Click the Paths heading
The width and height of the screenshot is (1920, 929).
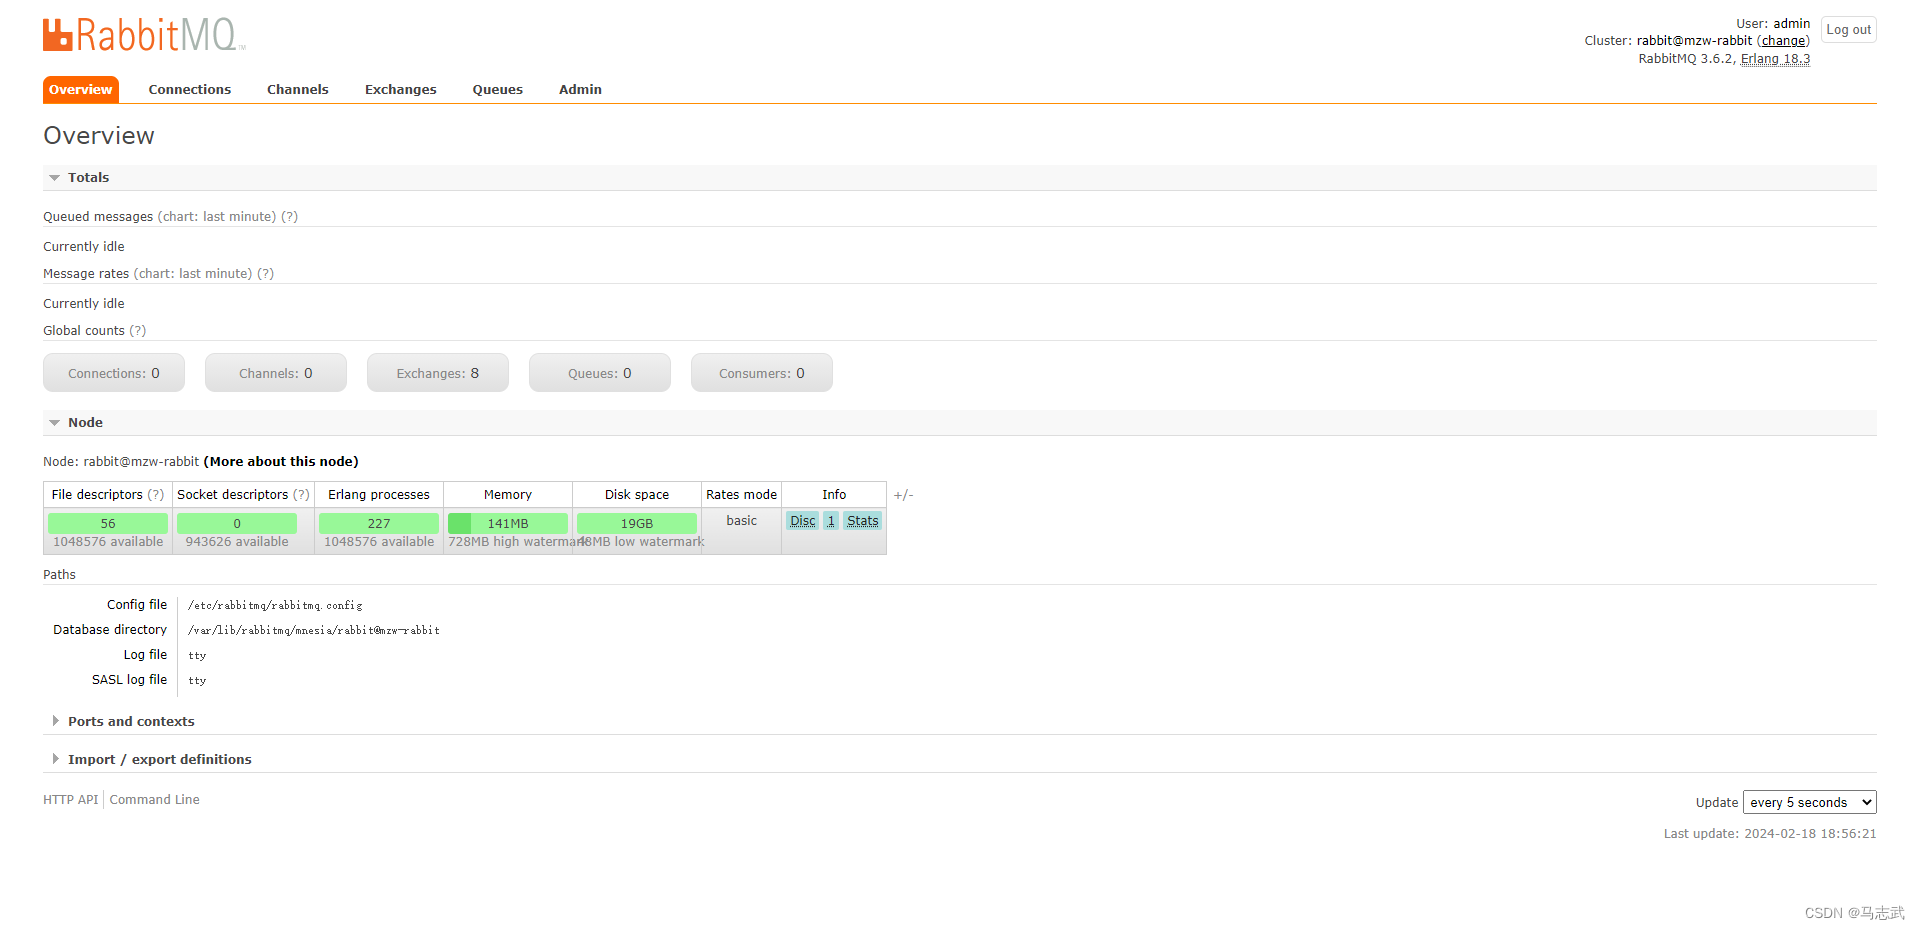[x=59, y=575]
